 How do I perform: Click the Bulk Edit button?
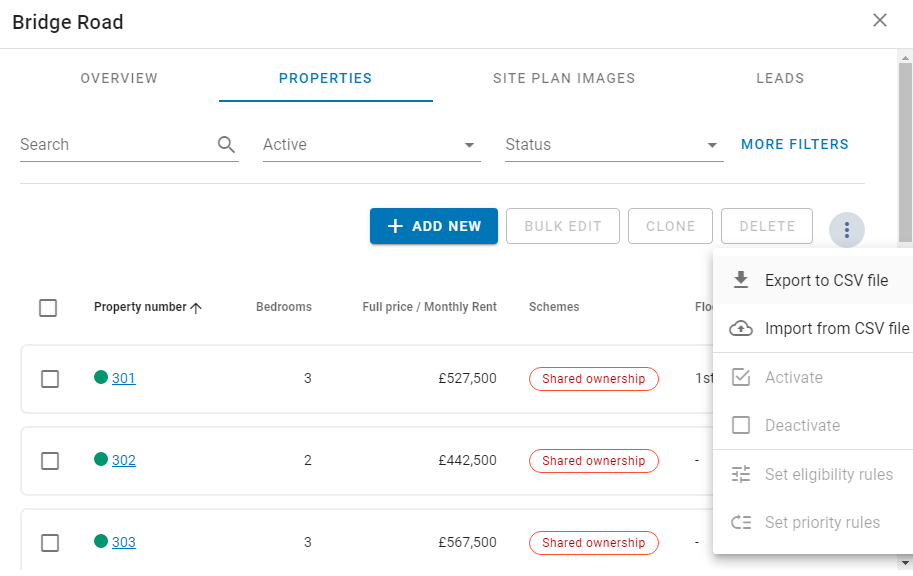(562, 226)
